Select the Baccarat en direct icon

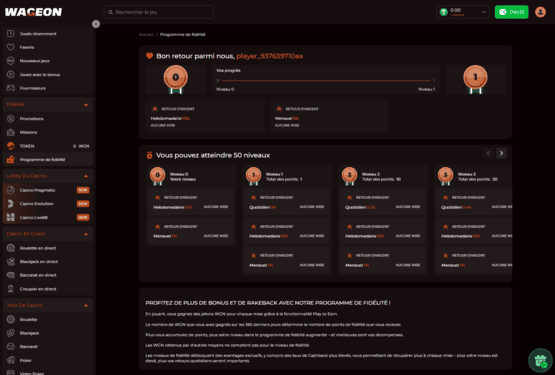click(11, 275)
